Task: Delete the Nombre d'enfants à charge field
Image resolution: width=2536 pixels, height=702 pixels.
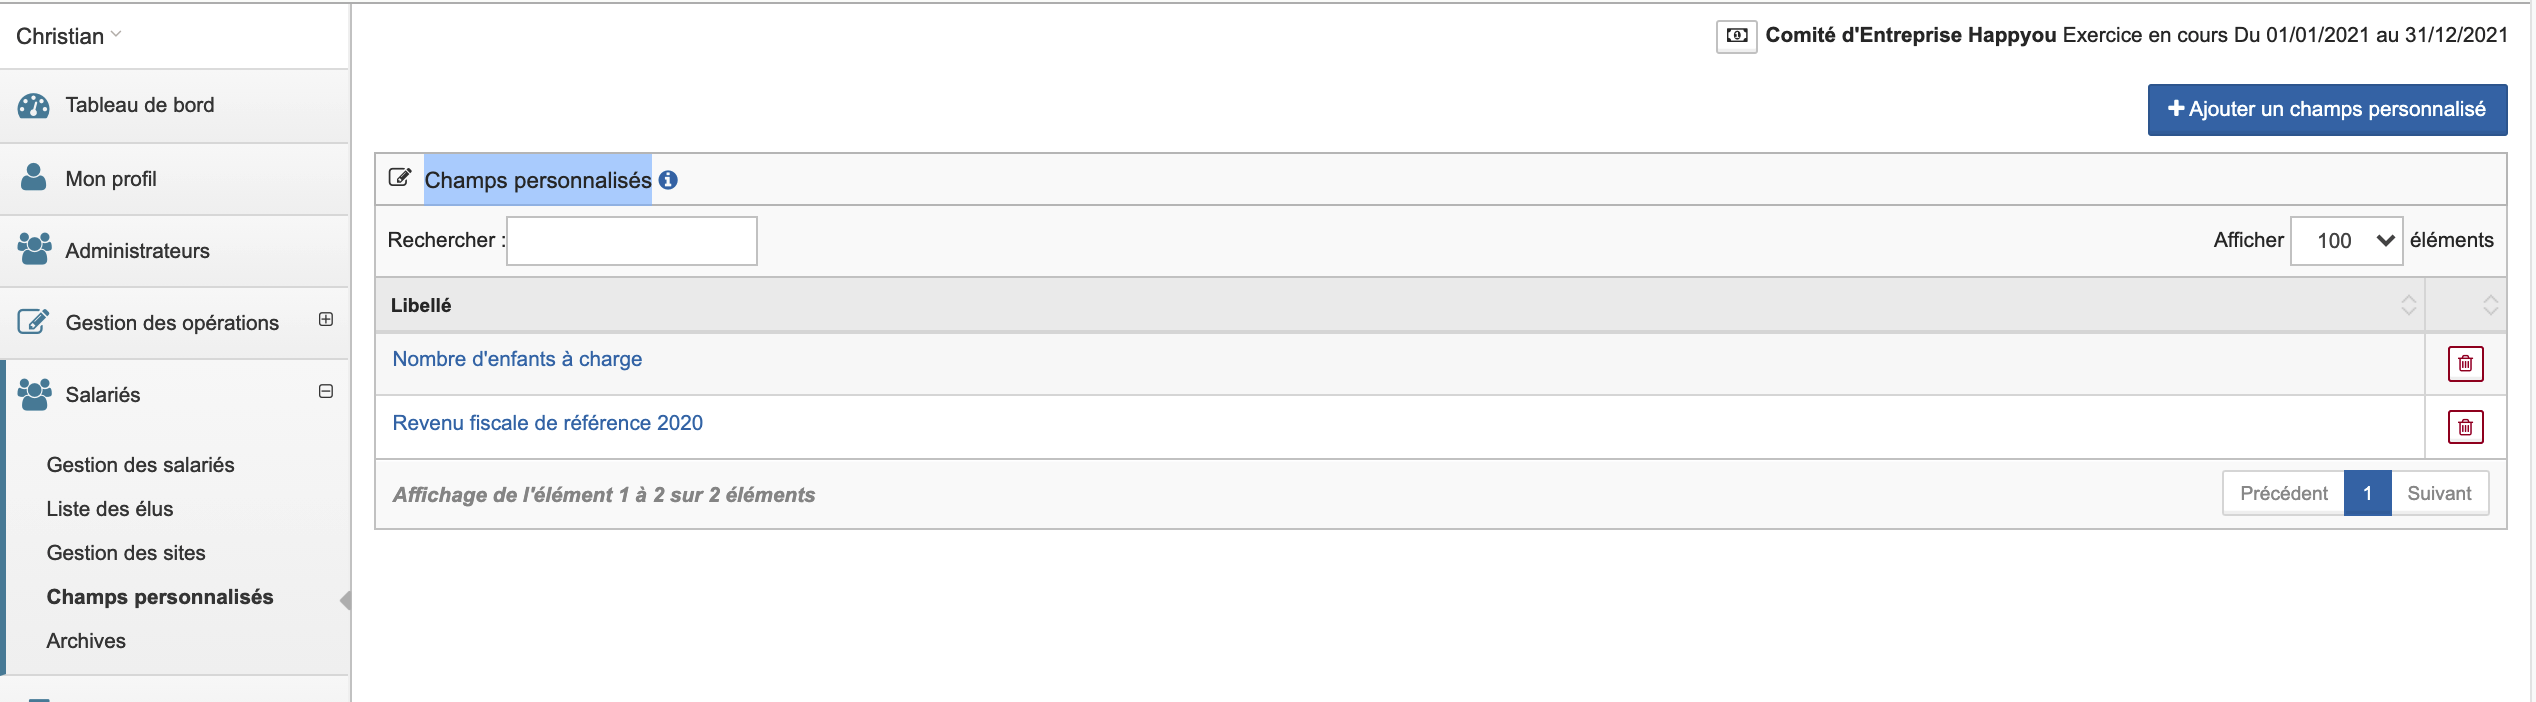Action: point(2465,364)
